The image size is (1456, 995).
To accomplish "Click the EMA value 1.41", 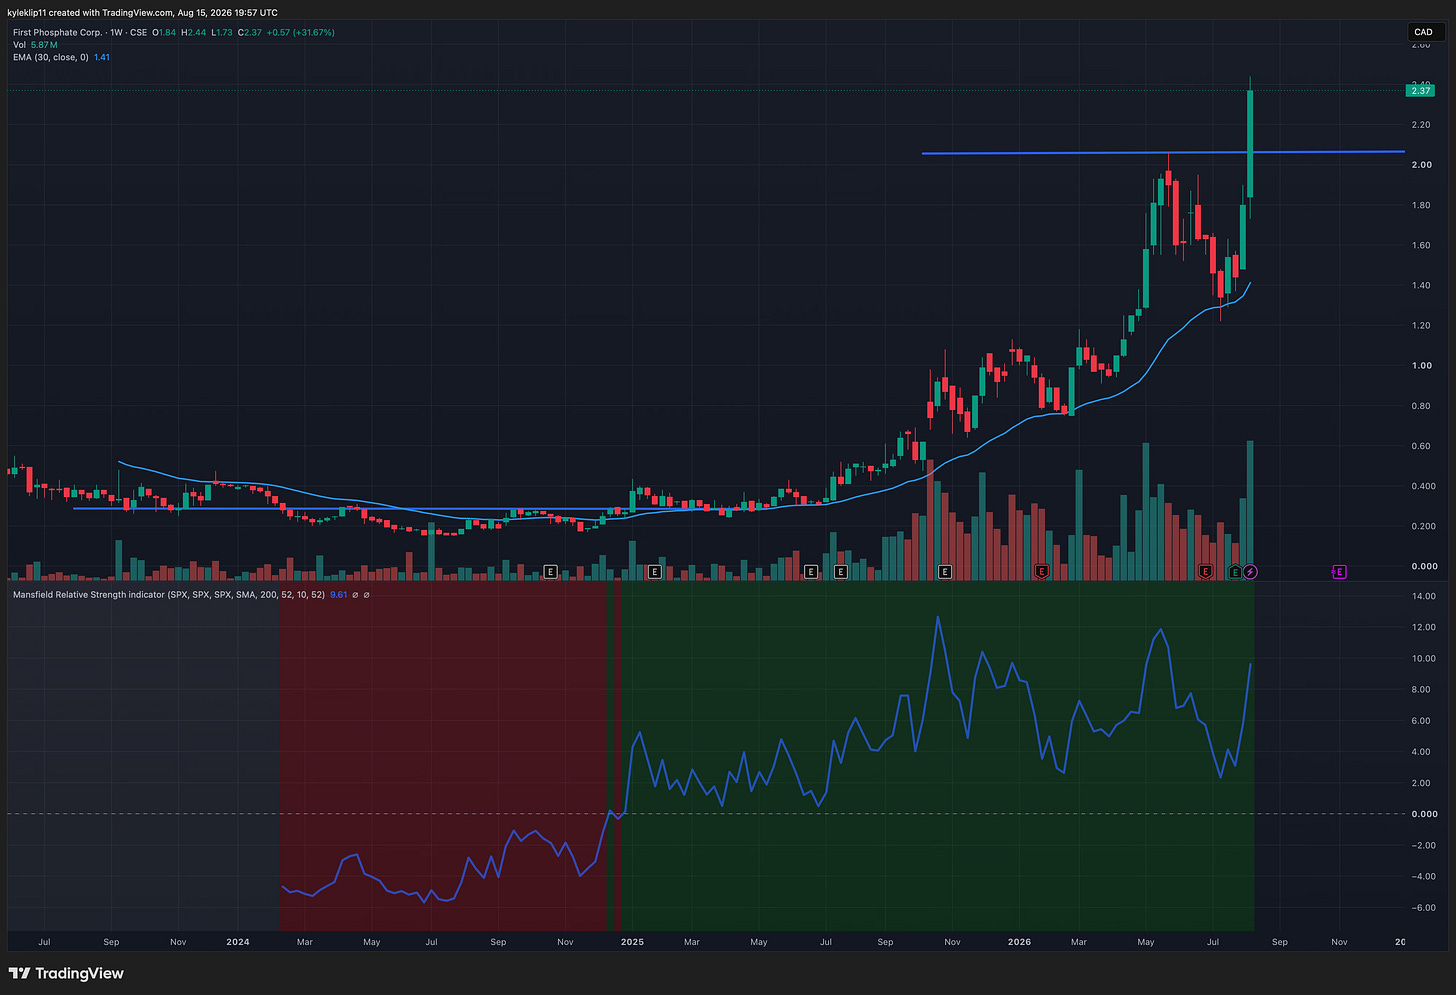I will tap(102, 57).
